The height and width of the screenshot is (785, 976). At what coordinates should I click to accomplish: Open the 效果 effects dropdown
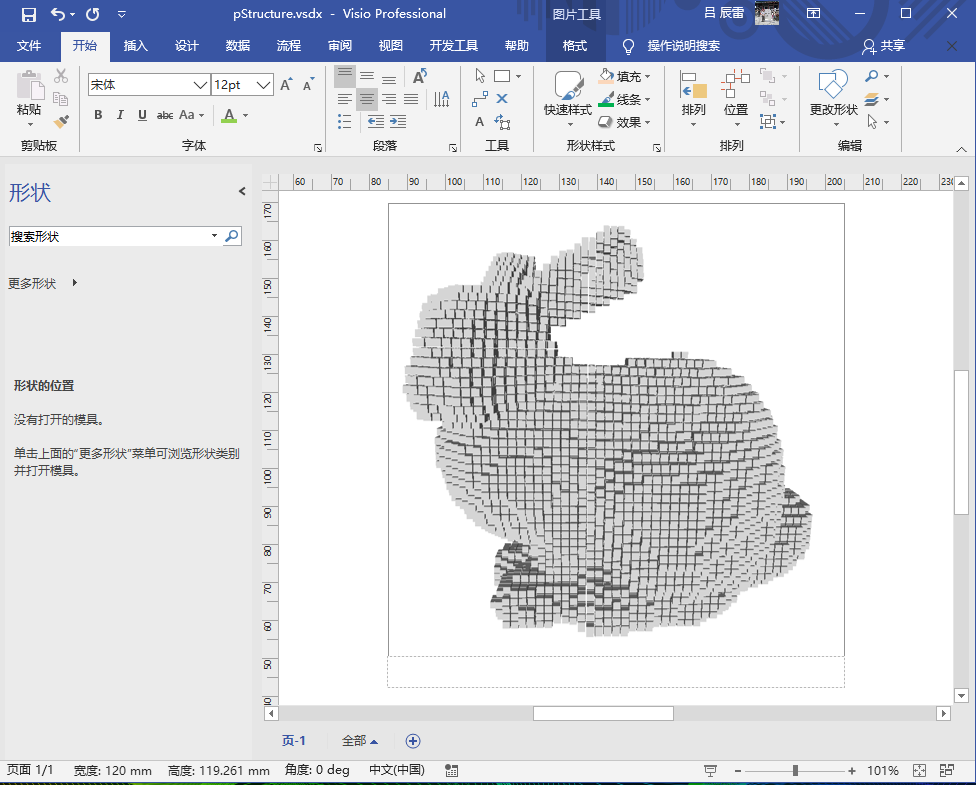(624, 122)
